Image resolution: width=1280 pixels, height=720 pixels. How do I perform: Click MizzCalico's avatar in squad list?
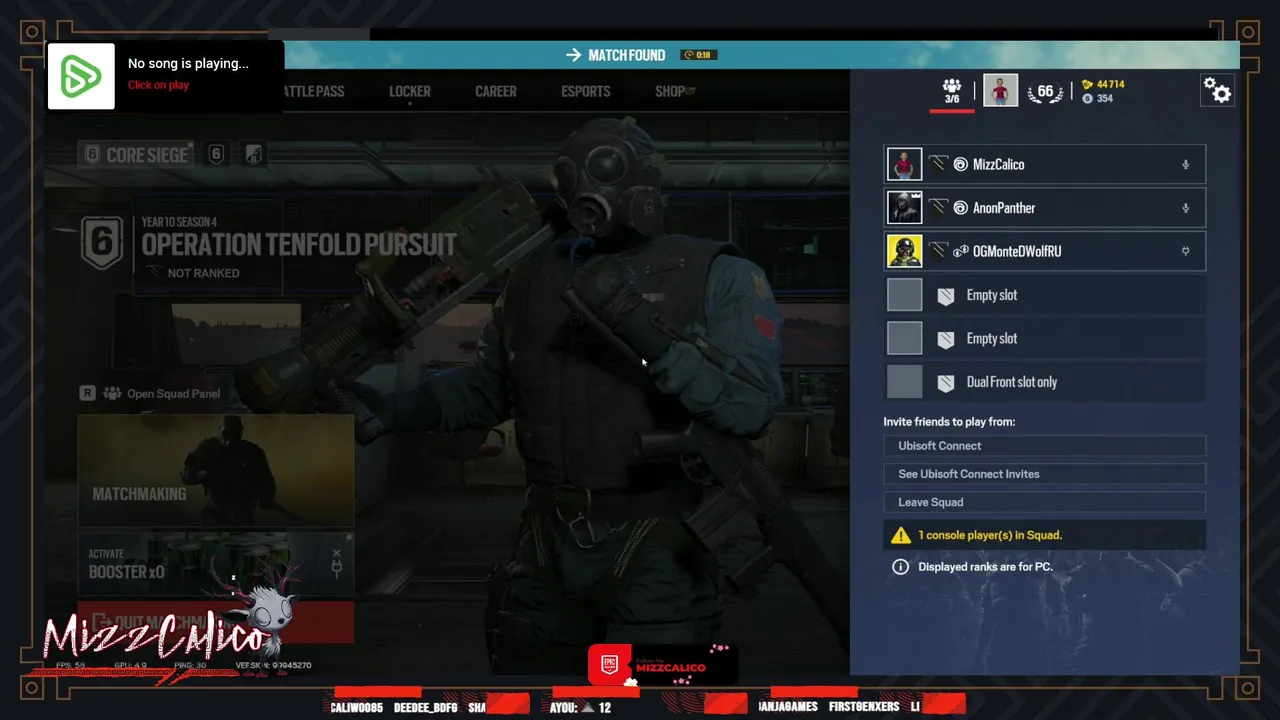[x=904, y=164]
